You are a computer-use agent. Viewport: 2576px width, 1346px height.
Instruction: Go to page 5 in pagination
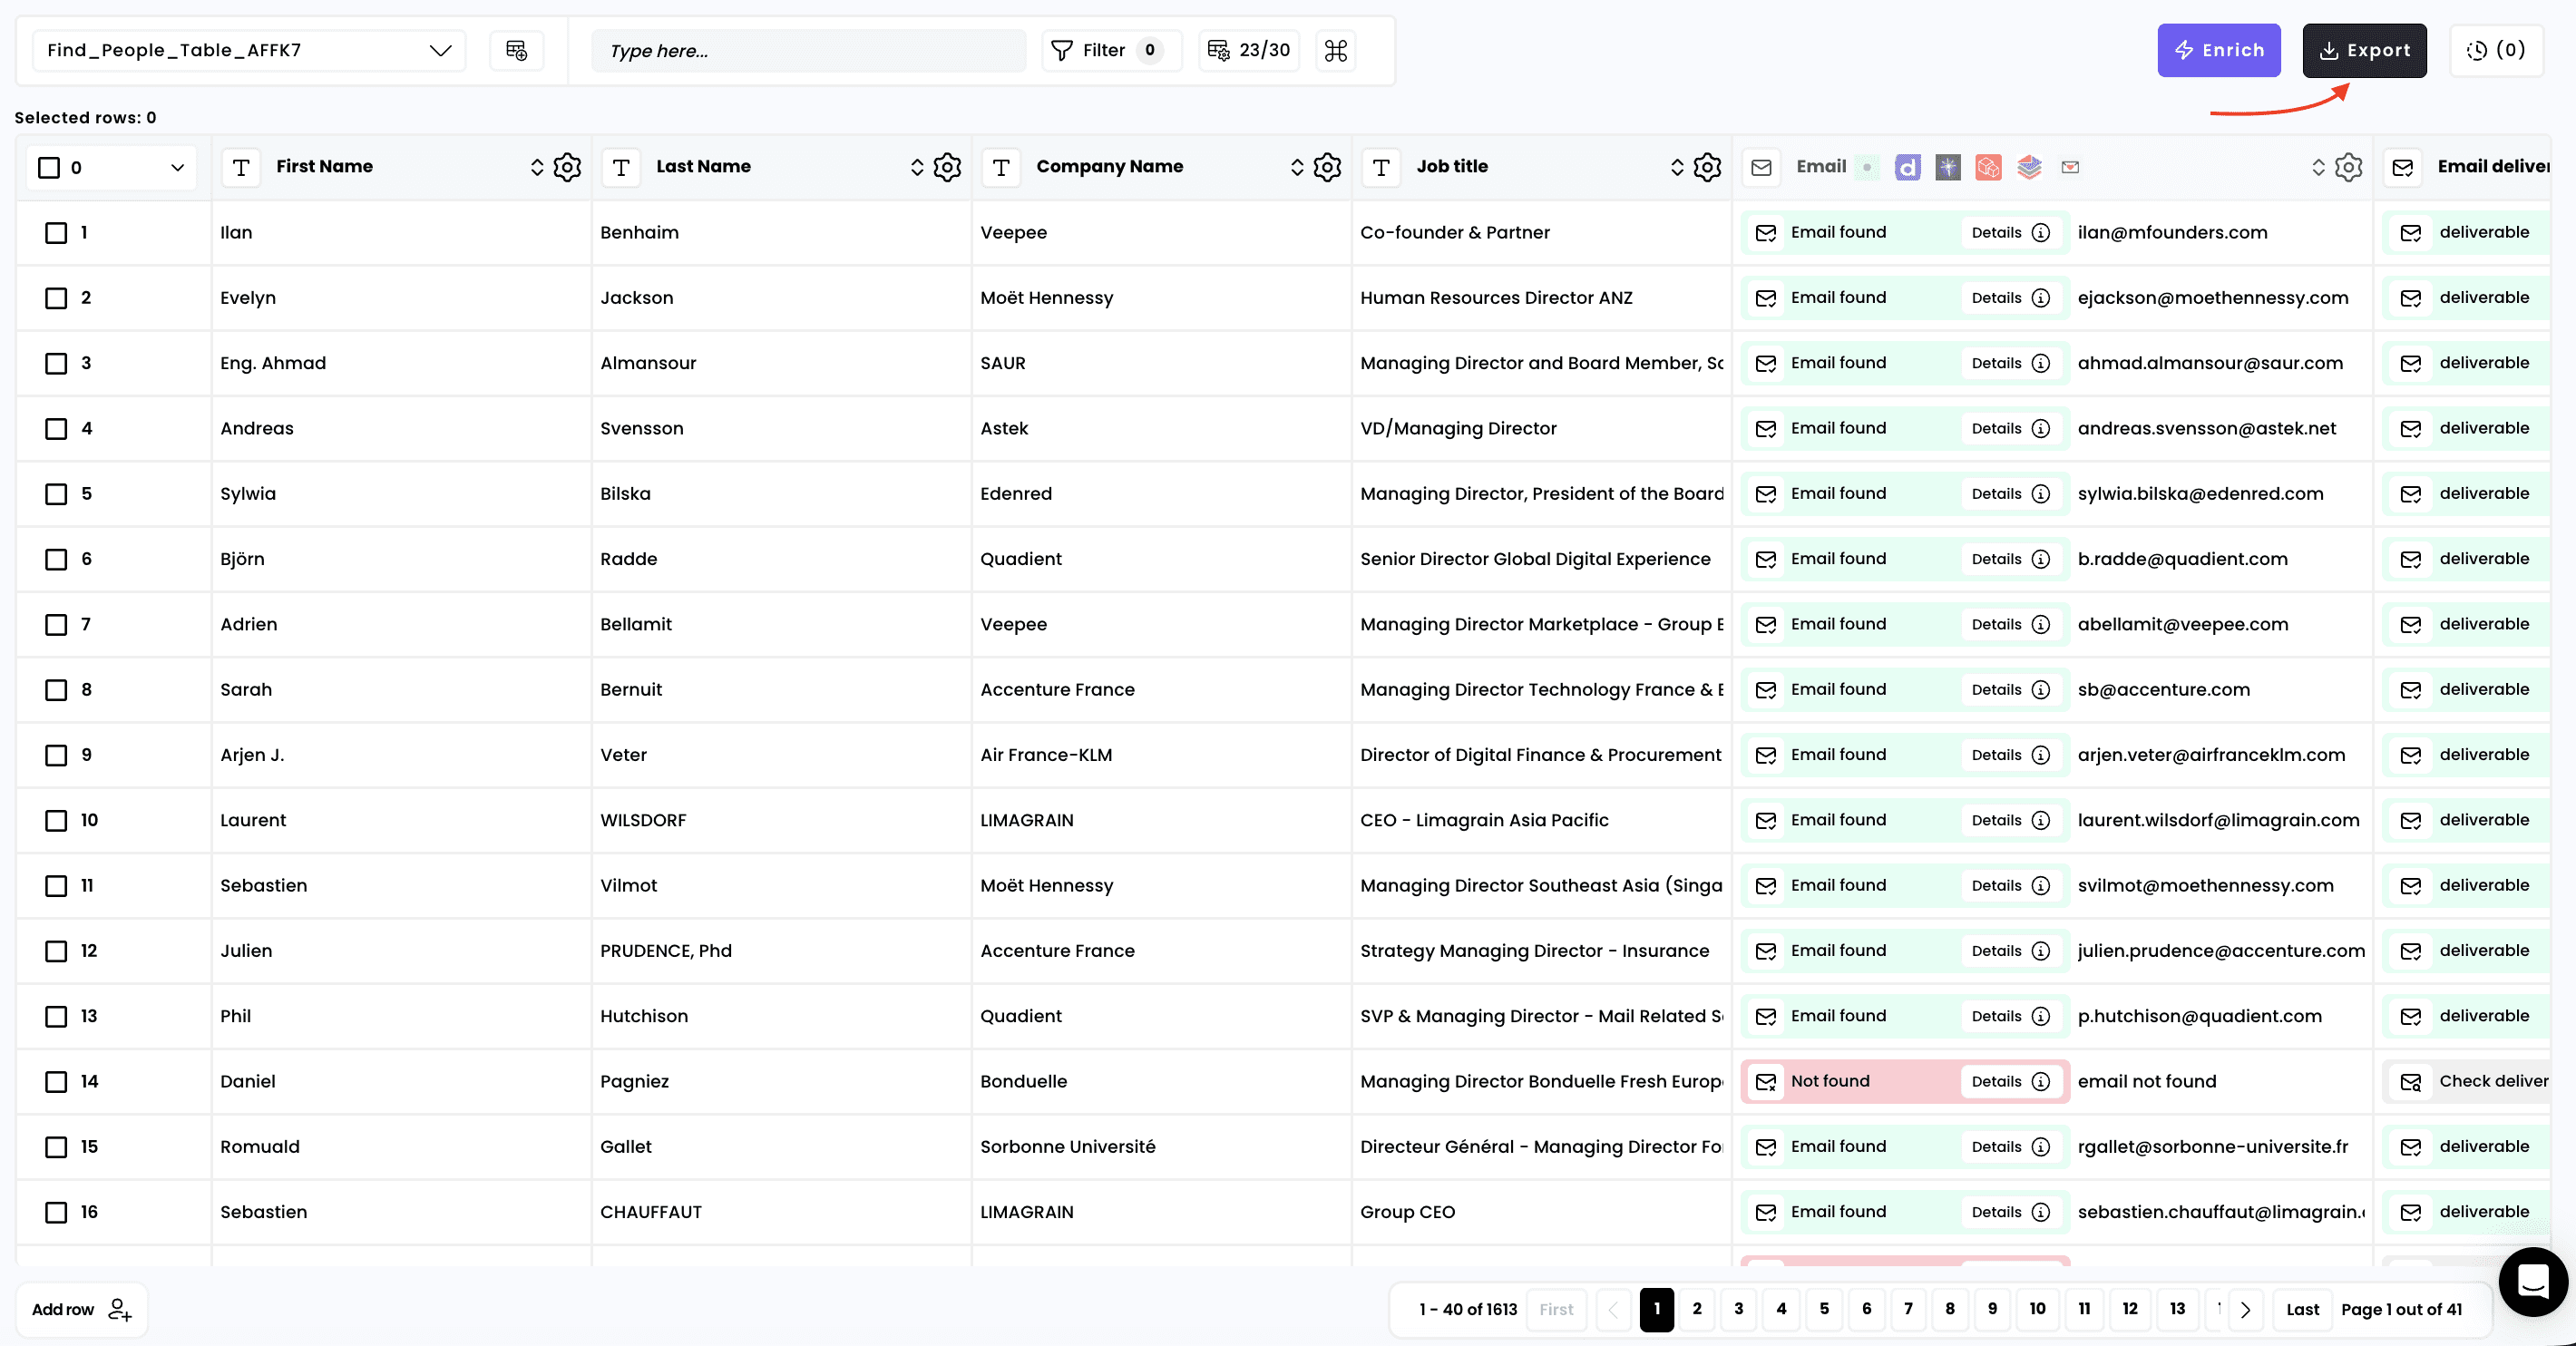tap(1824, 1309)
